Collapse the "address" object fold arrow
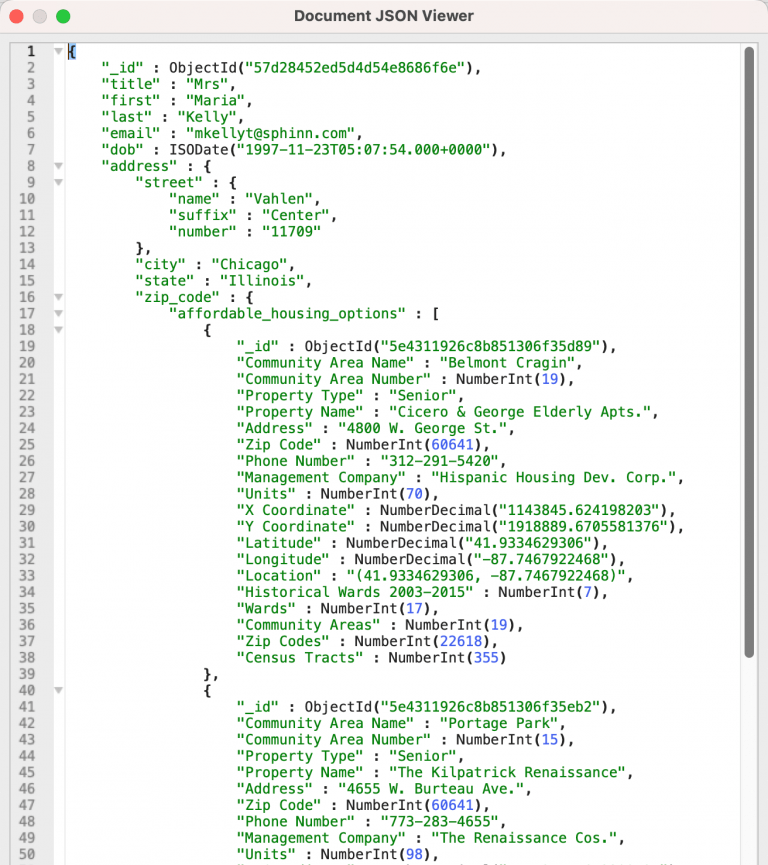Image resolution: width=768 pixels, height=865 pixels. tap(58, 166)
